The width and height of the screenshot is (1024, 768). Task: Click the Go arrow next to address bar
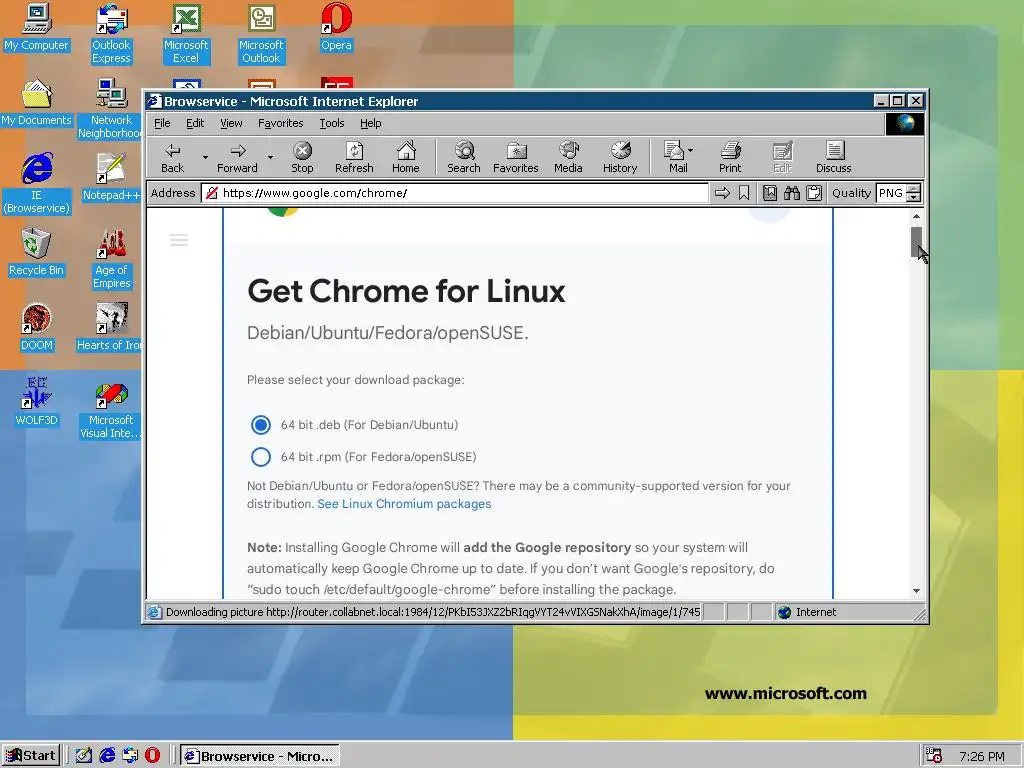722,193
